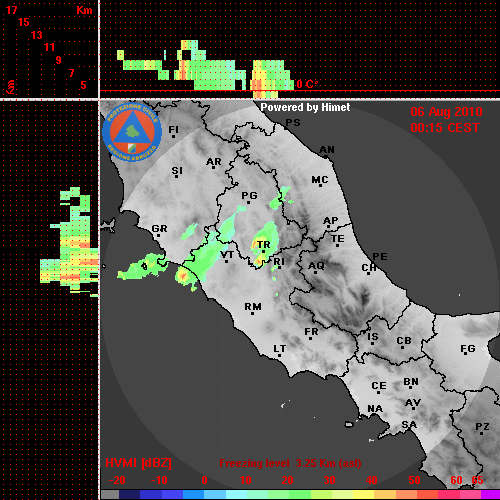
Task: Click the '60' dBZ scale value
Action: pos(456,480)
